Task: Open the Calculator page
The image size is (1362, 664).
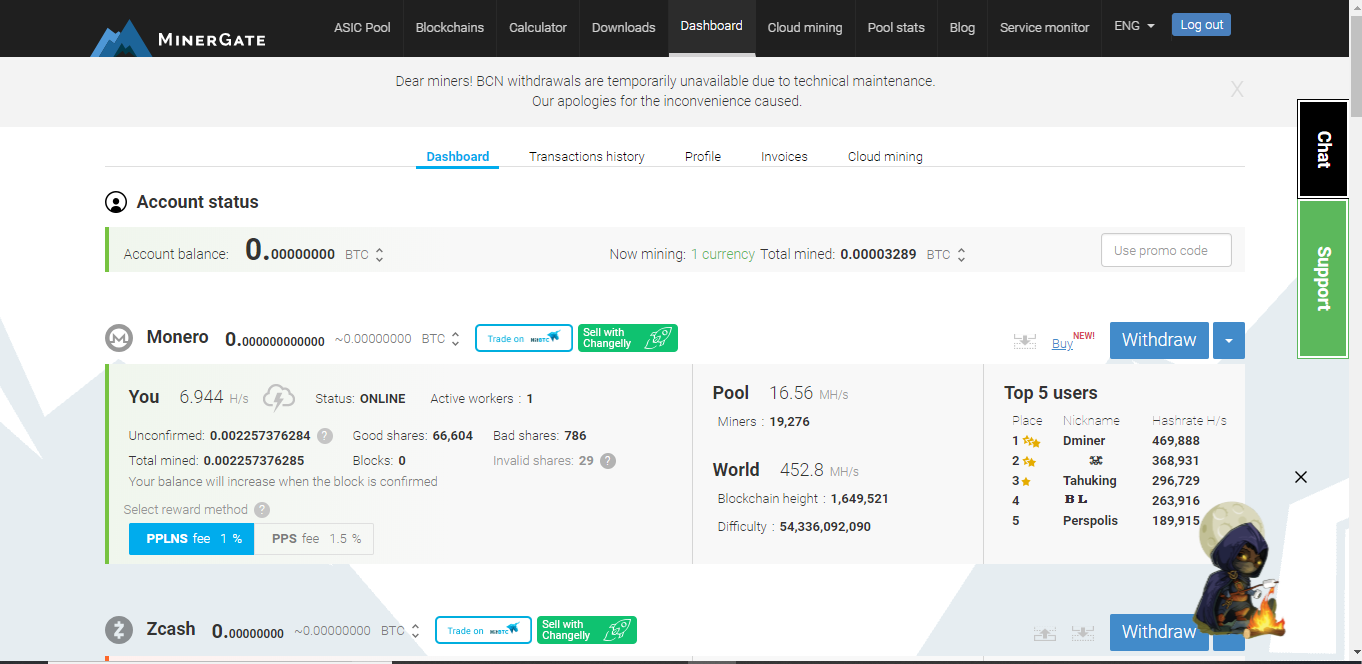Action: coord(538,27)
